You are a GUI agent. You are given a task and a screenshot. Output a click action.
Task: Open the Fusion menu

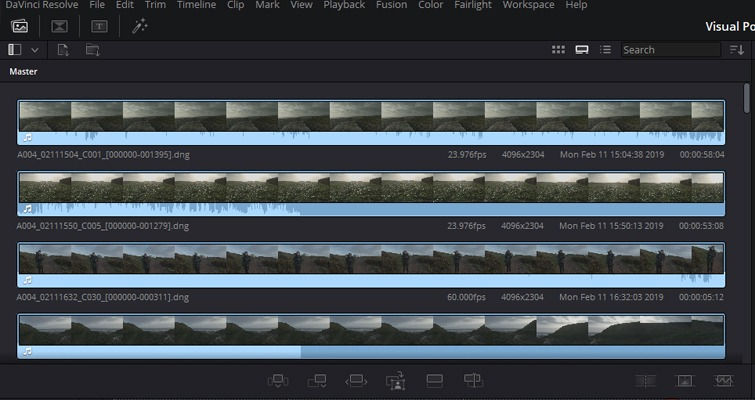coord(391,5)
